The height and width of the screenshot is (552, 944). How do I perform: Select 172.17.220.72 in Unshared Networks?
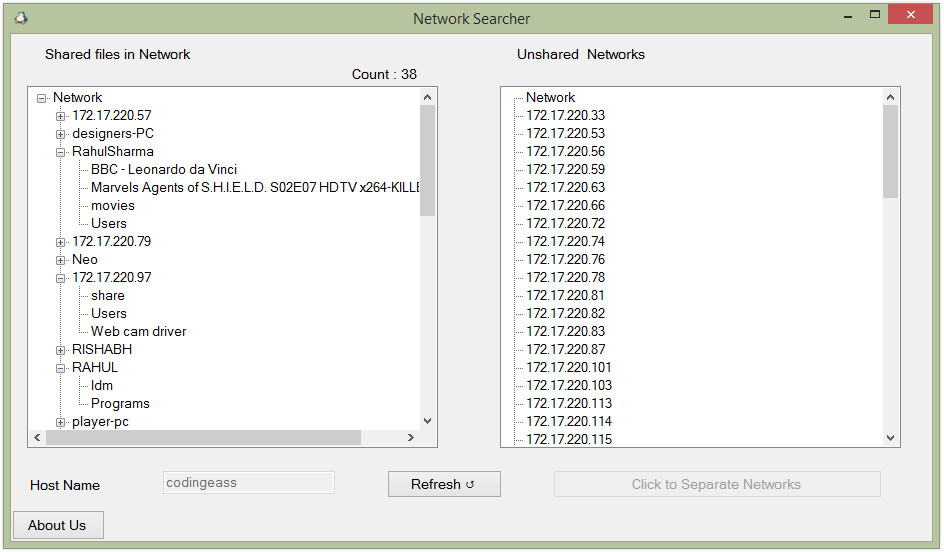click(565, 224)
